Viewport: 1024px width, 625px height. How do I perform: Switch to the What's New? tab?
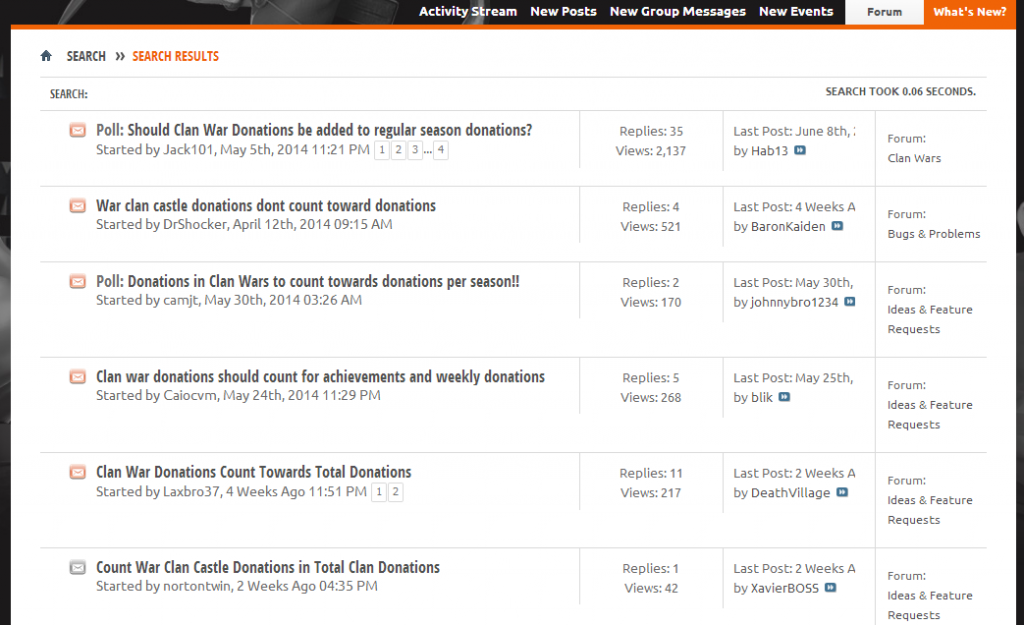click(970, 12)
